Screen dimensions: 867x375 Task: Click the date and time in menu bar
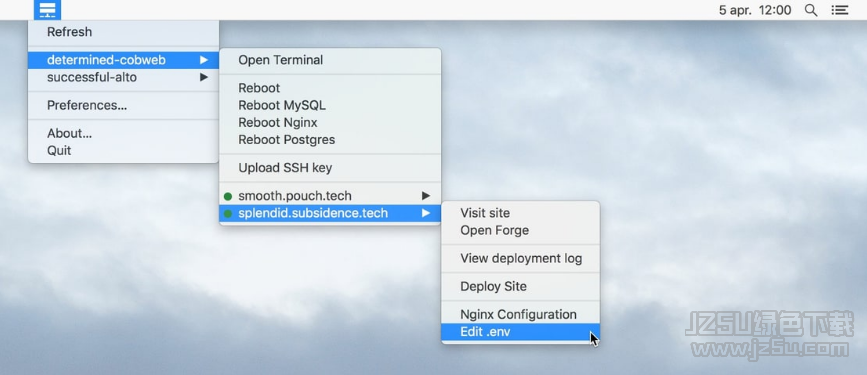(755, 10)
